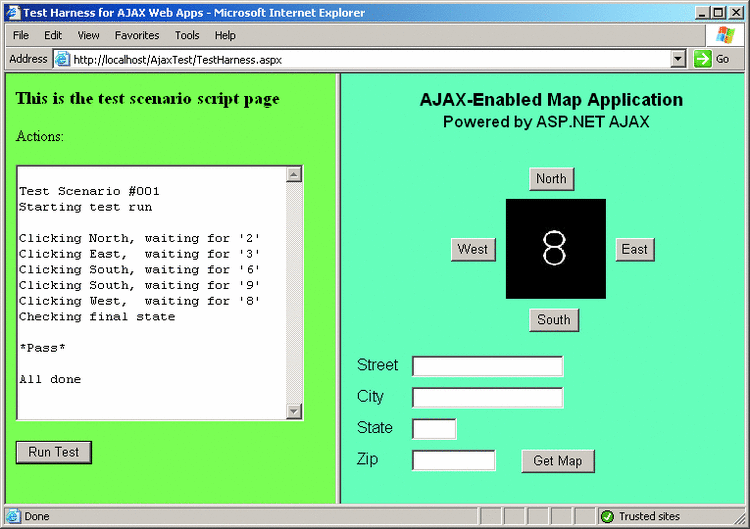The height and width of the screenshot is (529, 750).
Task: Open the Tools menu
Action: [x=187, y=35]
